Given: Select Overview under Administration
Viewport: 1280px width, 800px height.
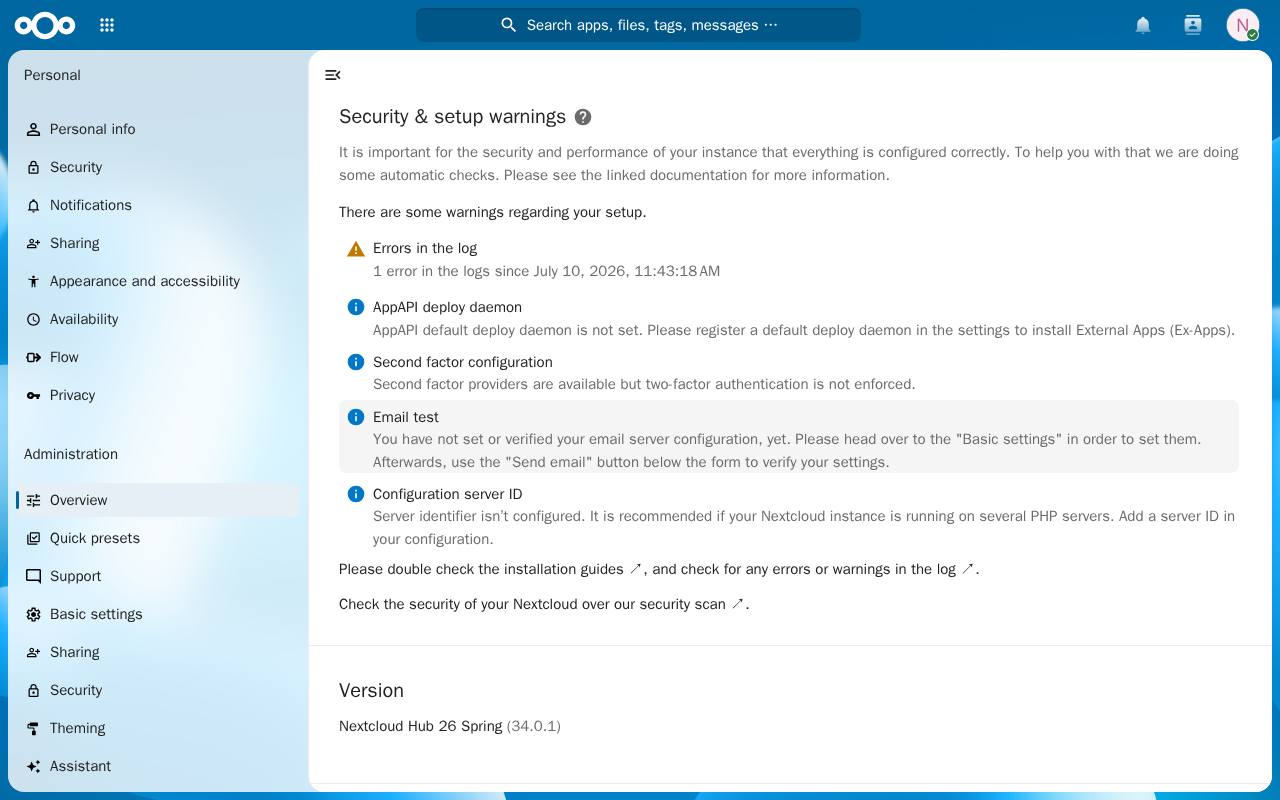Looking at the screenshot, I should [157, 500].
